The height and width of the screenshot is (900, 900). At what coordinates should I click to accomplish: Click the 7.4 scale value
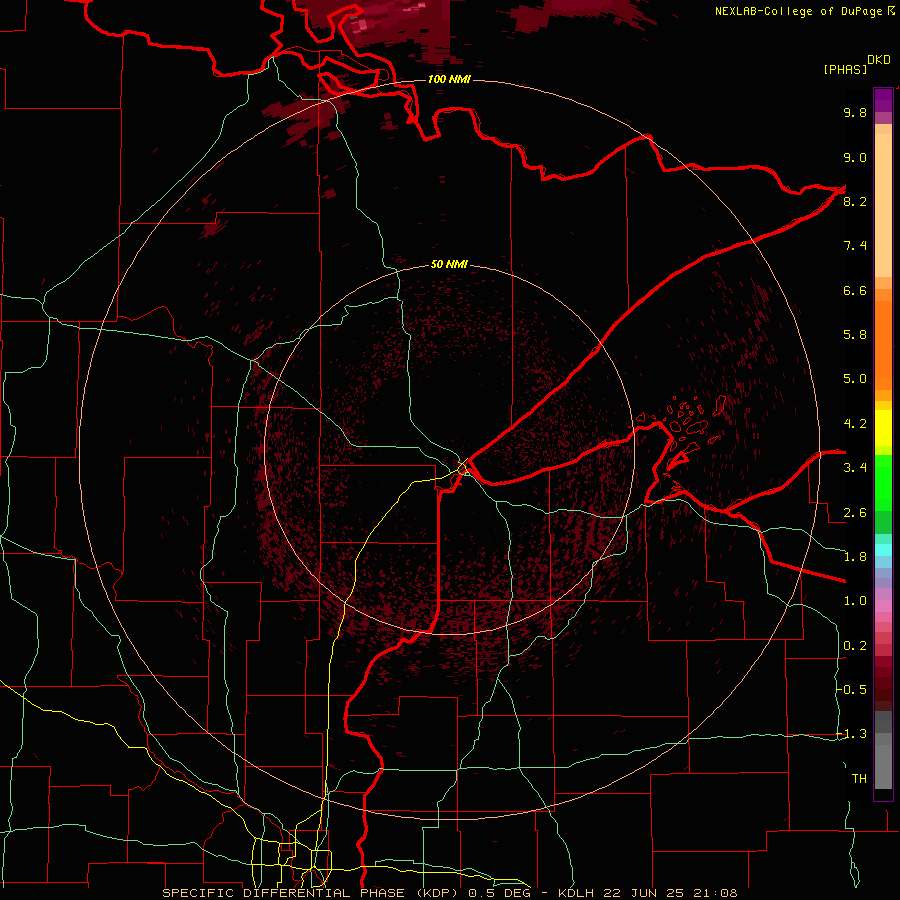(855, 246)
